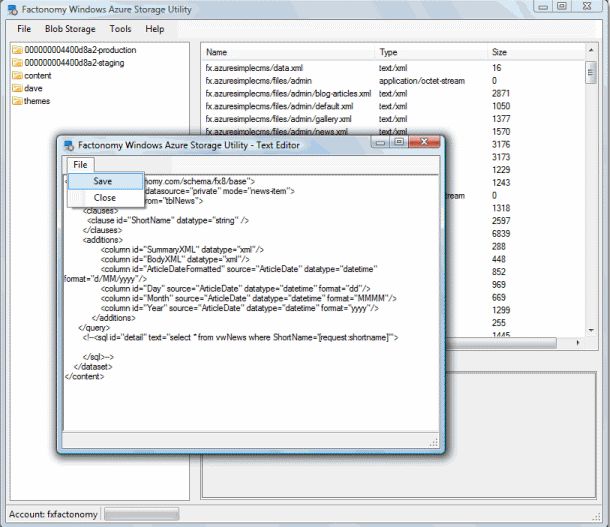The image size is (610, 527).
Task: Click folder icon of 000000004400d8a2-staging container
Action: tap(17, 63)
